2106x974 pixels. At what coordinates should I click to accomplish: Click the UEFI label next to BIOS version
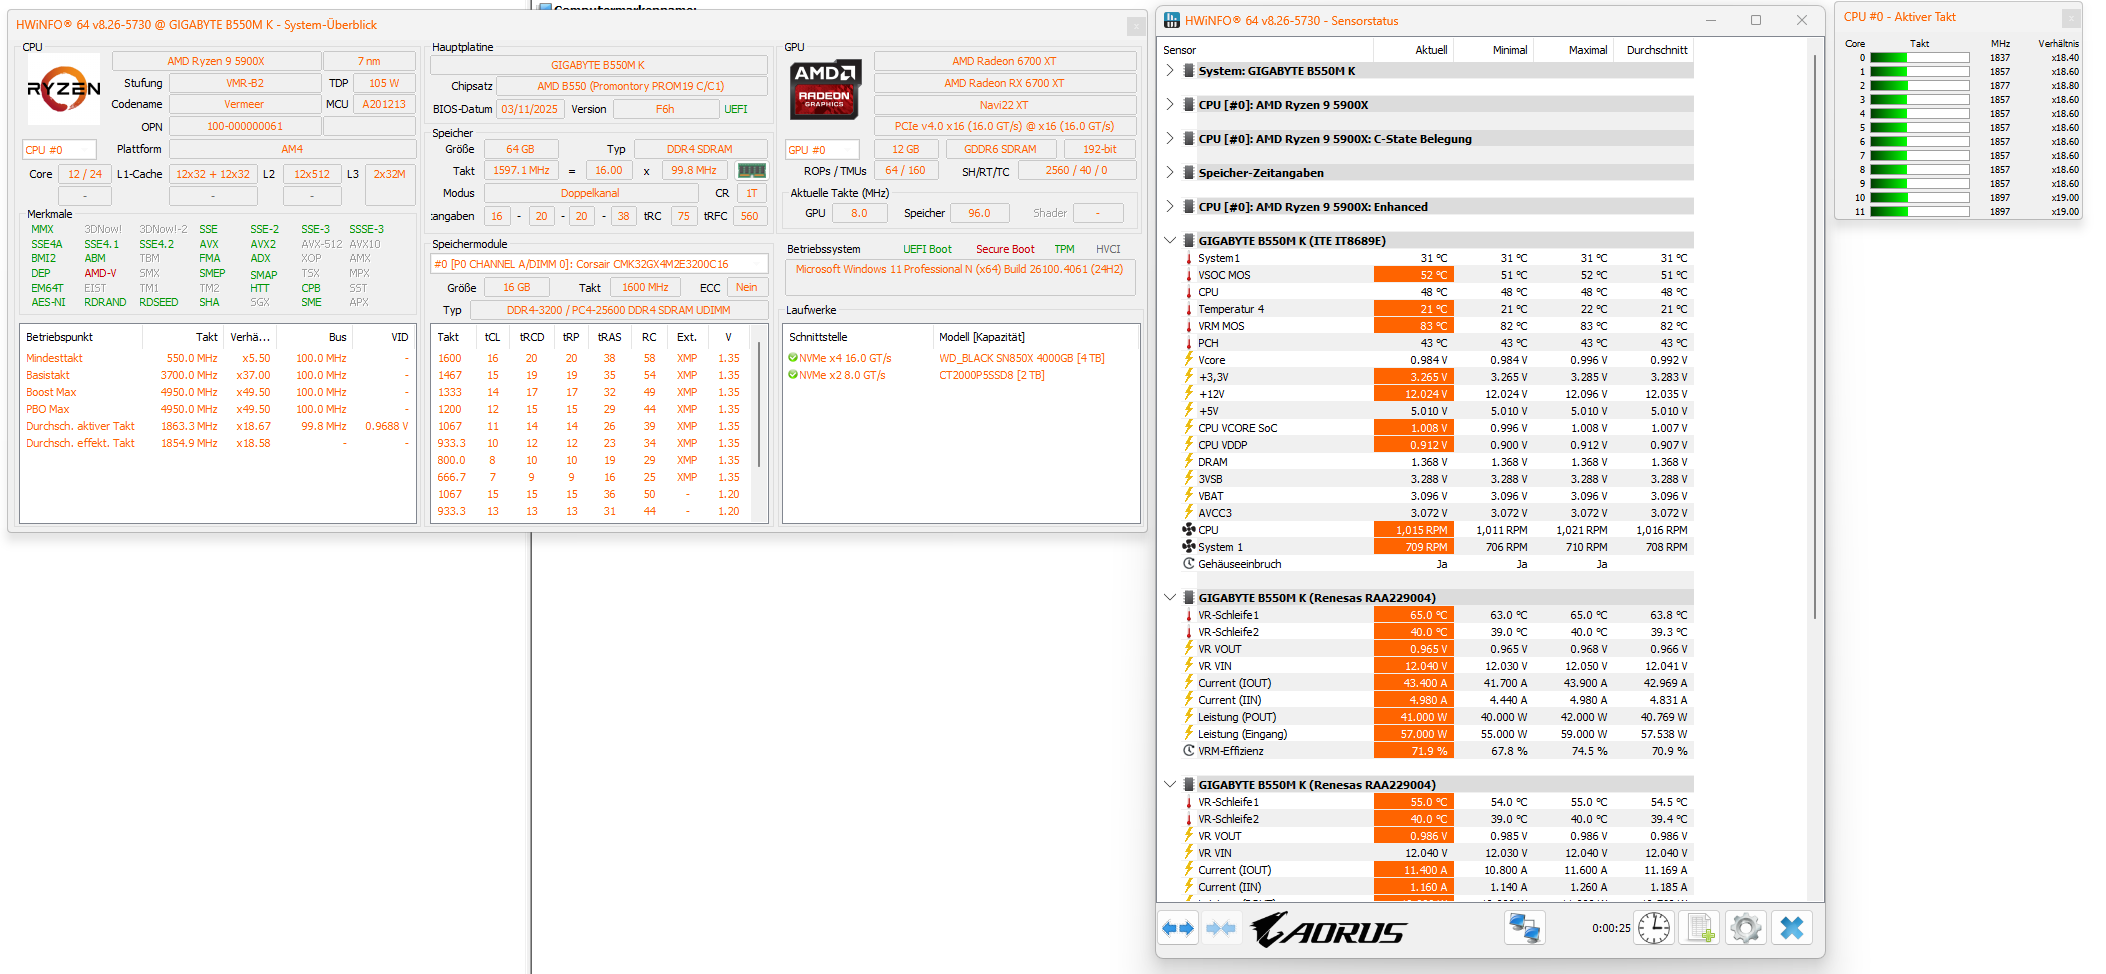click(x=736, y=109)
